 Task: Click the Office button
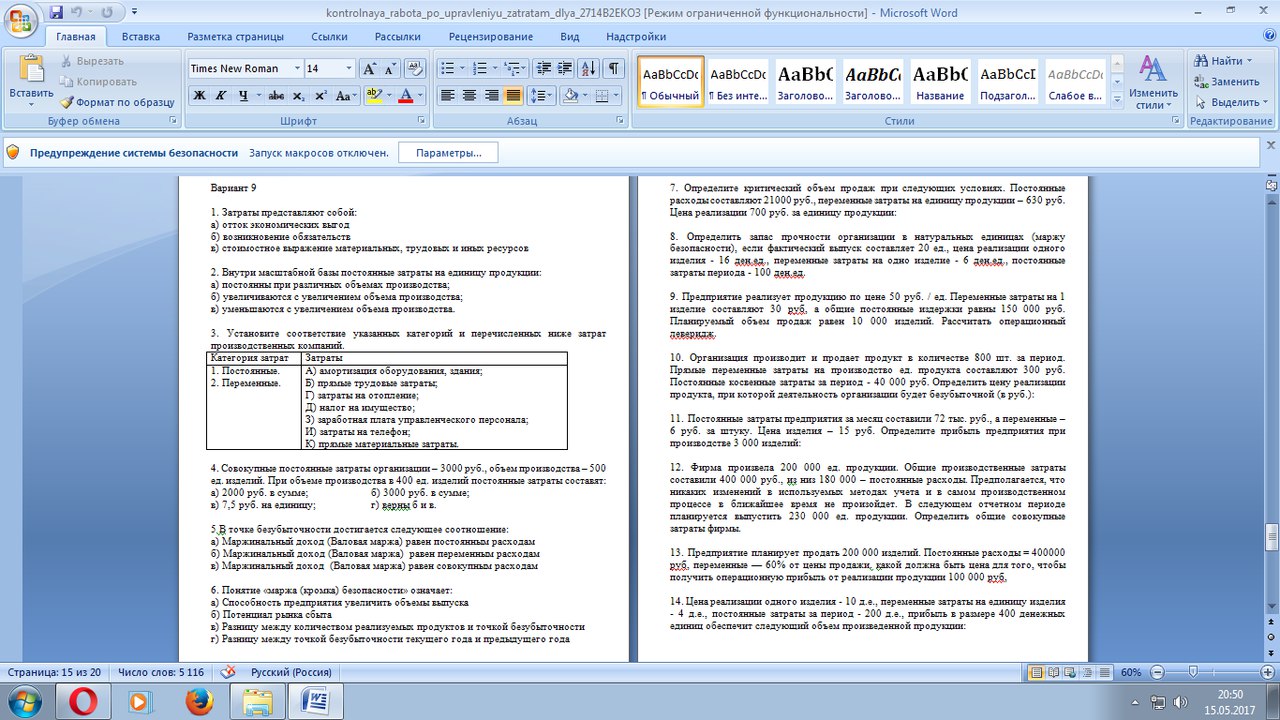(x=22, y=20)
